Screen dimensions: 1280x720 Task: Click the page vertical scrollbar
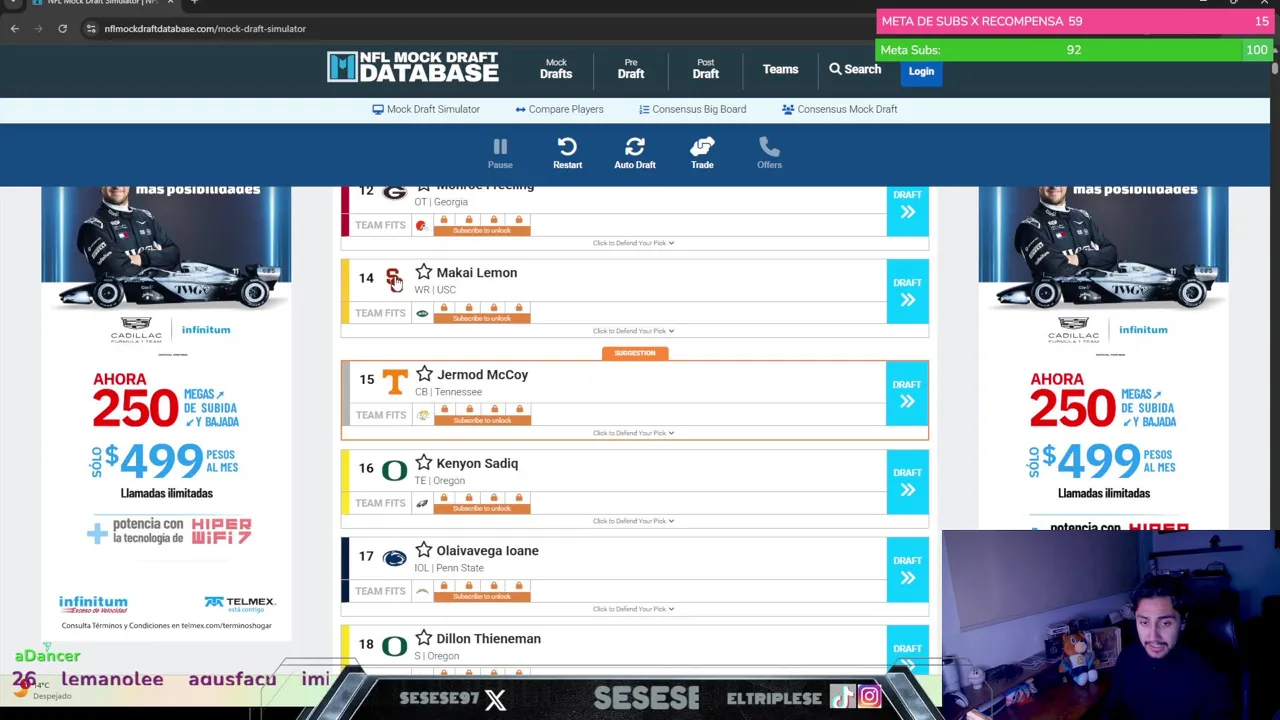pyautogui.click(x=1275, y=68)
